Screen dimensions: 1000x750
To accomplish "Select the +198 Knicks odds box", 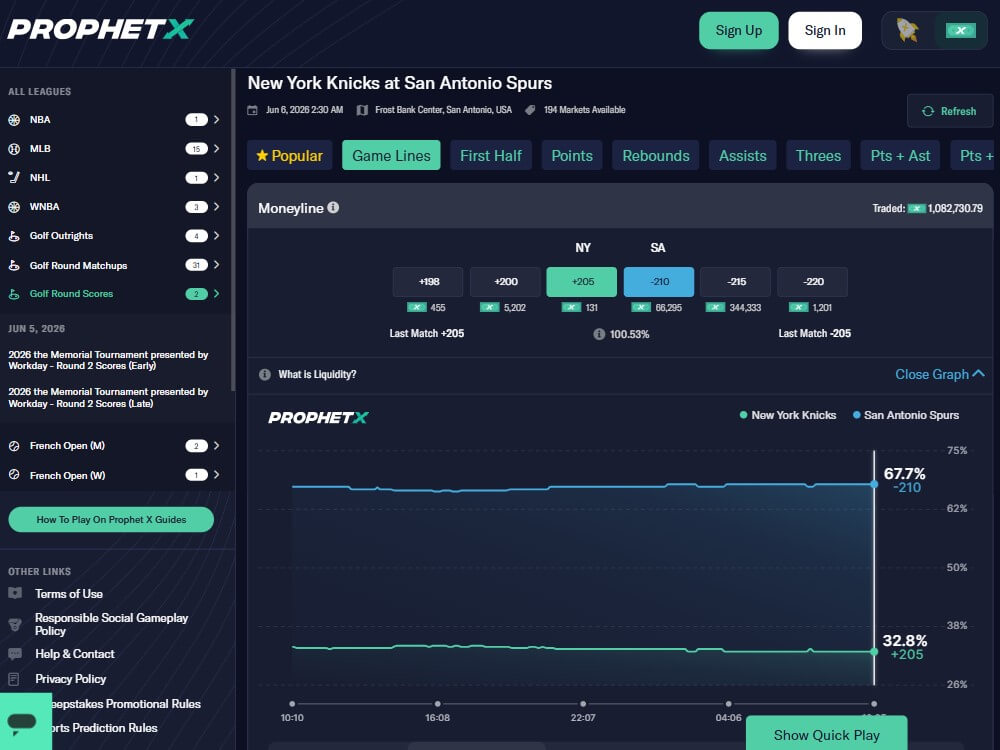I will [x=428, y=282].
